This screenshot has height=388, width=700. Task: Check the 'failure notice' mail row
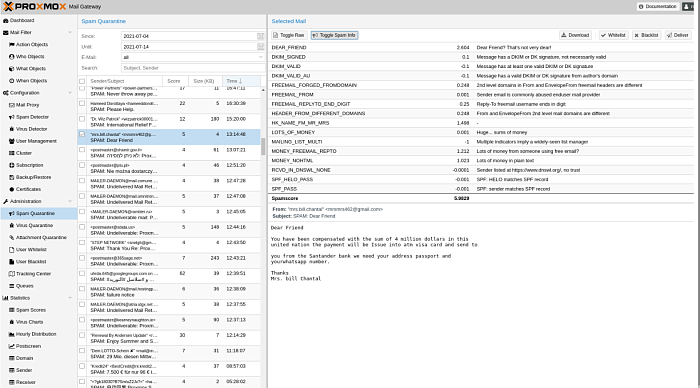(x=82, y=289)
